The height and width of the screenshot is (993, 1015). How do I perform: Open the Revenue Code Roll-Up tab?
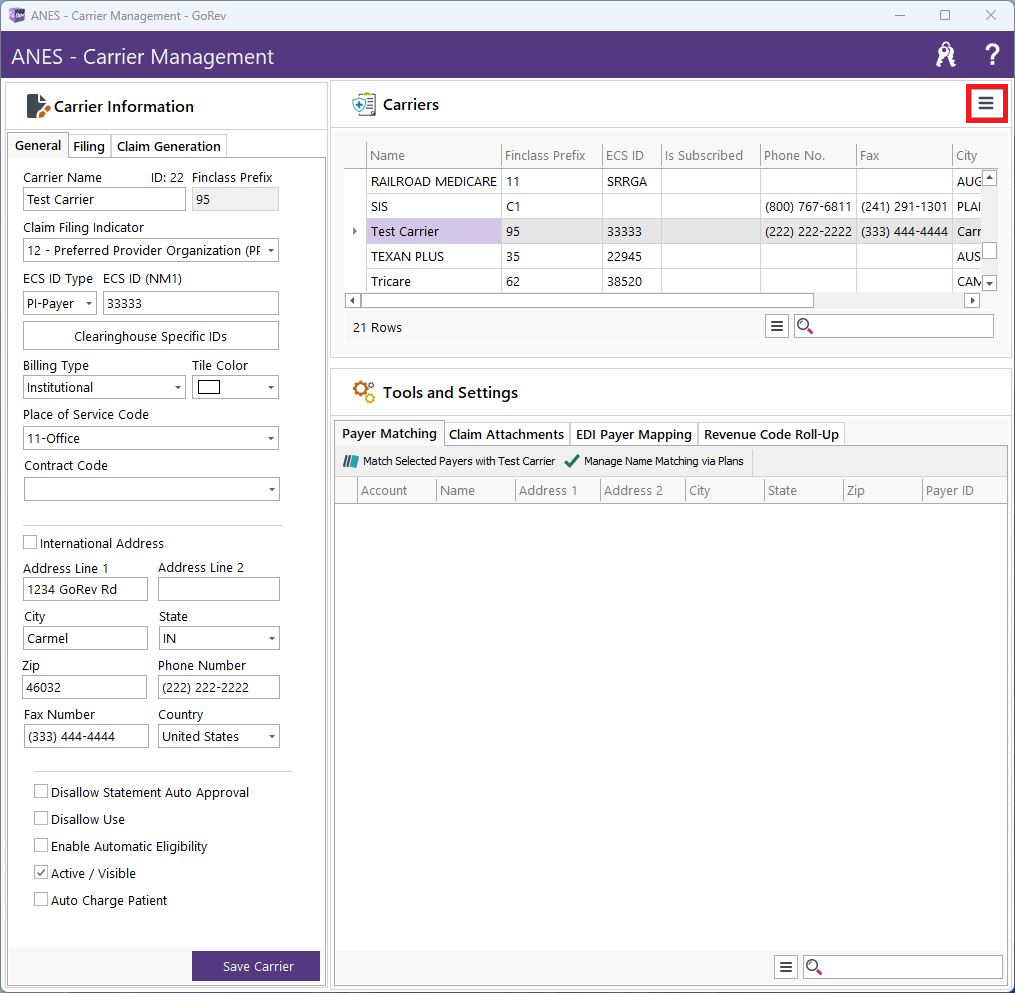(771, 434)
